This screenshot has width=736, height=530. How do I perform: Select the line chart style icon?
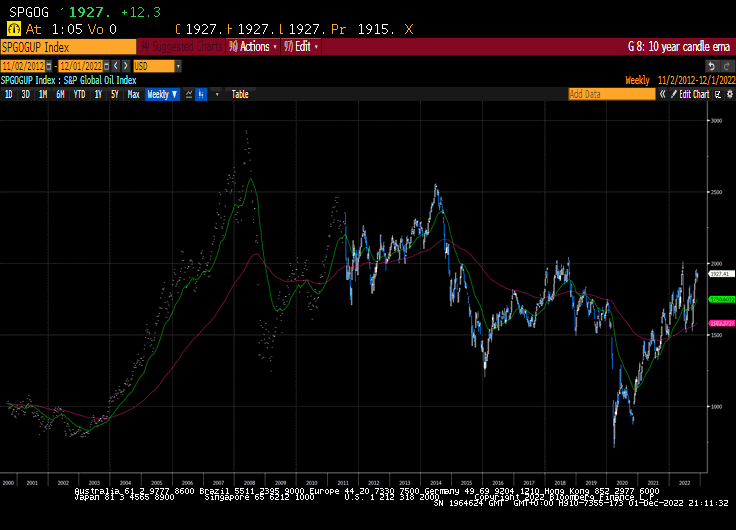click(x=189, y=94)
